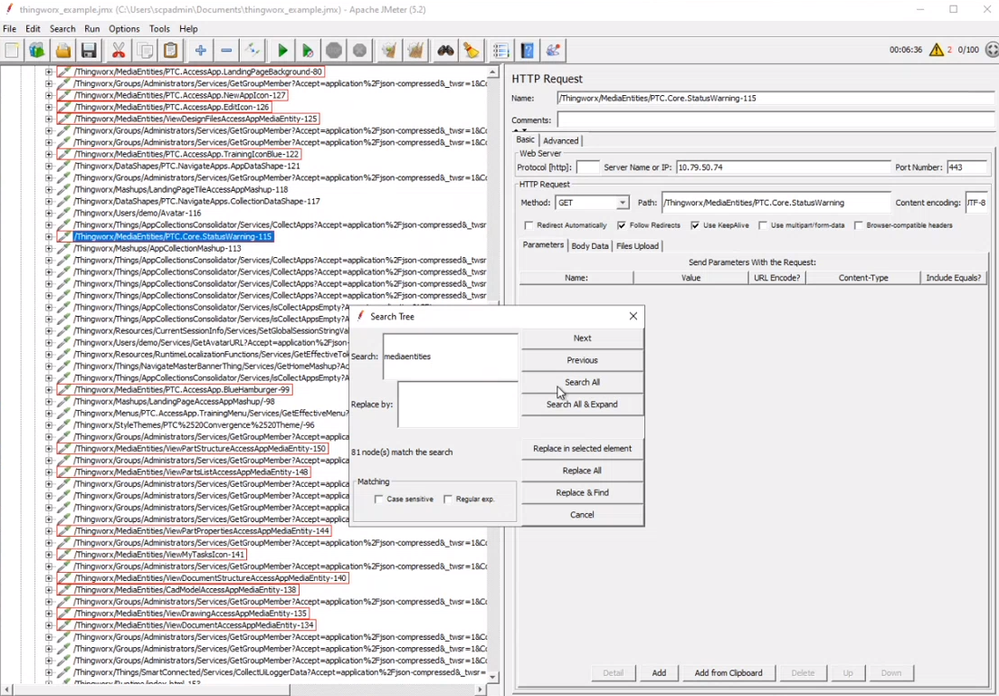Screen dimensions: 999x696
Task: Enable the Case sensitive checkbox
Action: pyautogui.click(x=379, y=499)
